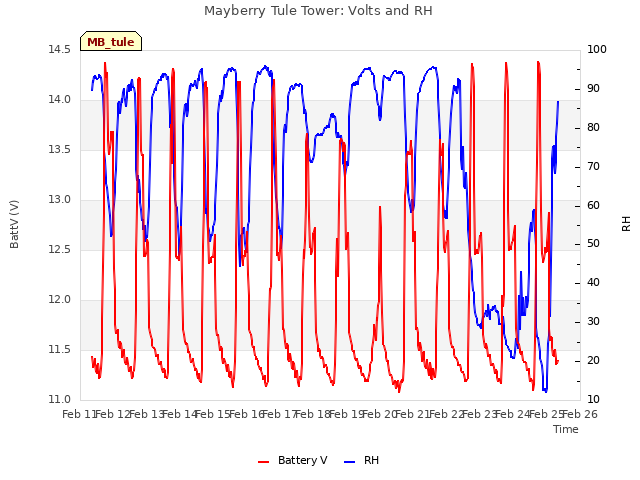The width and height of the screenshot is (640, 480).
Task: Toggle the RH legend entry
Action: pos(362,460)
